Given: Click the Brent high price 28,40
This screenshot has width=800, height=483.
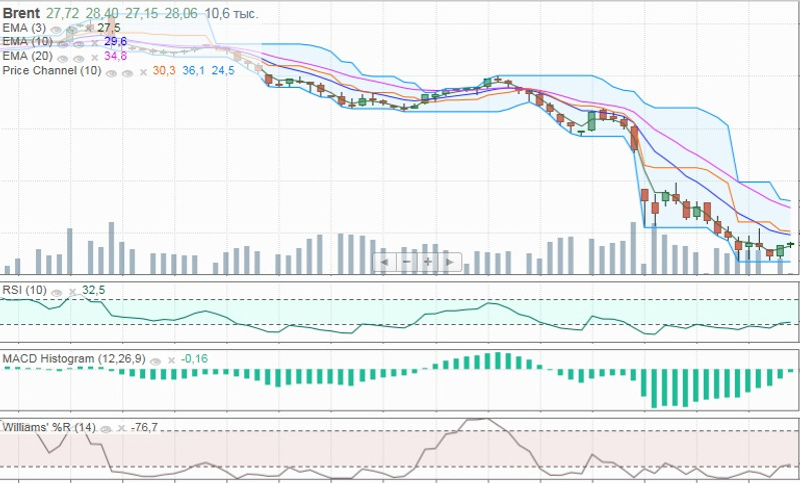Looking at the screenshot, I should click(x=102, y=13).
